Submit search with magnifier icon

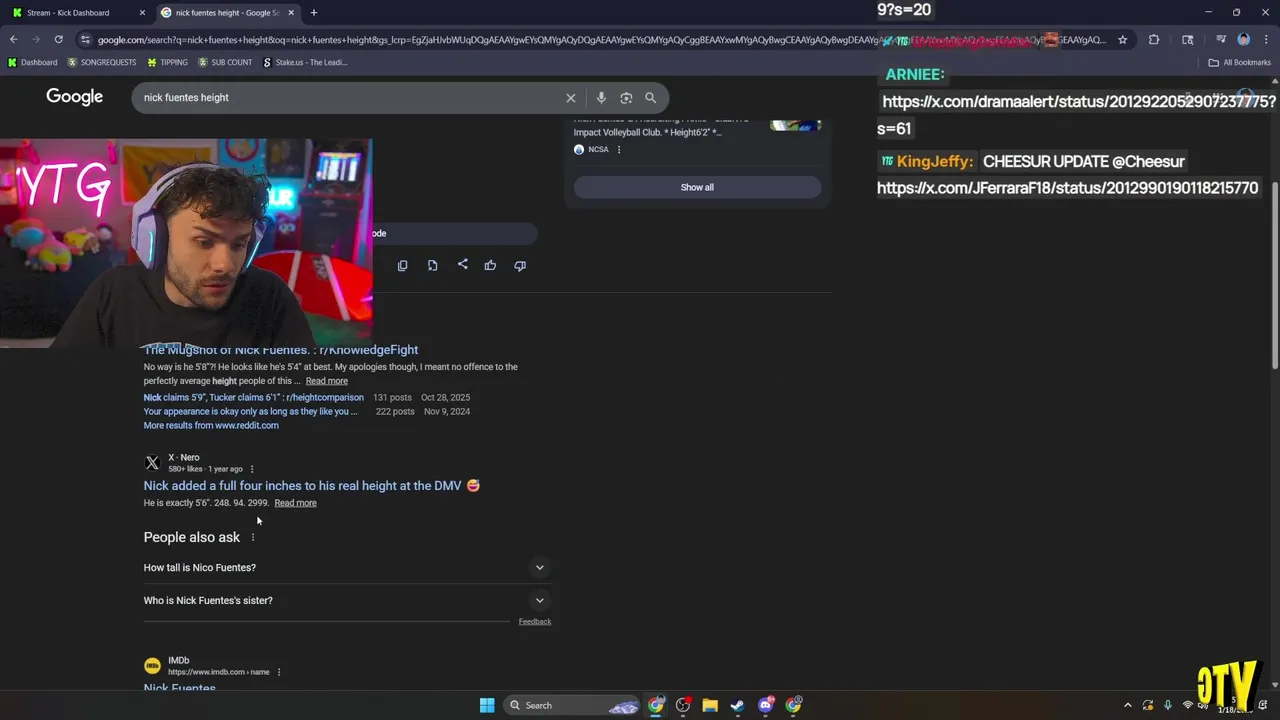(651, 98)
